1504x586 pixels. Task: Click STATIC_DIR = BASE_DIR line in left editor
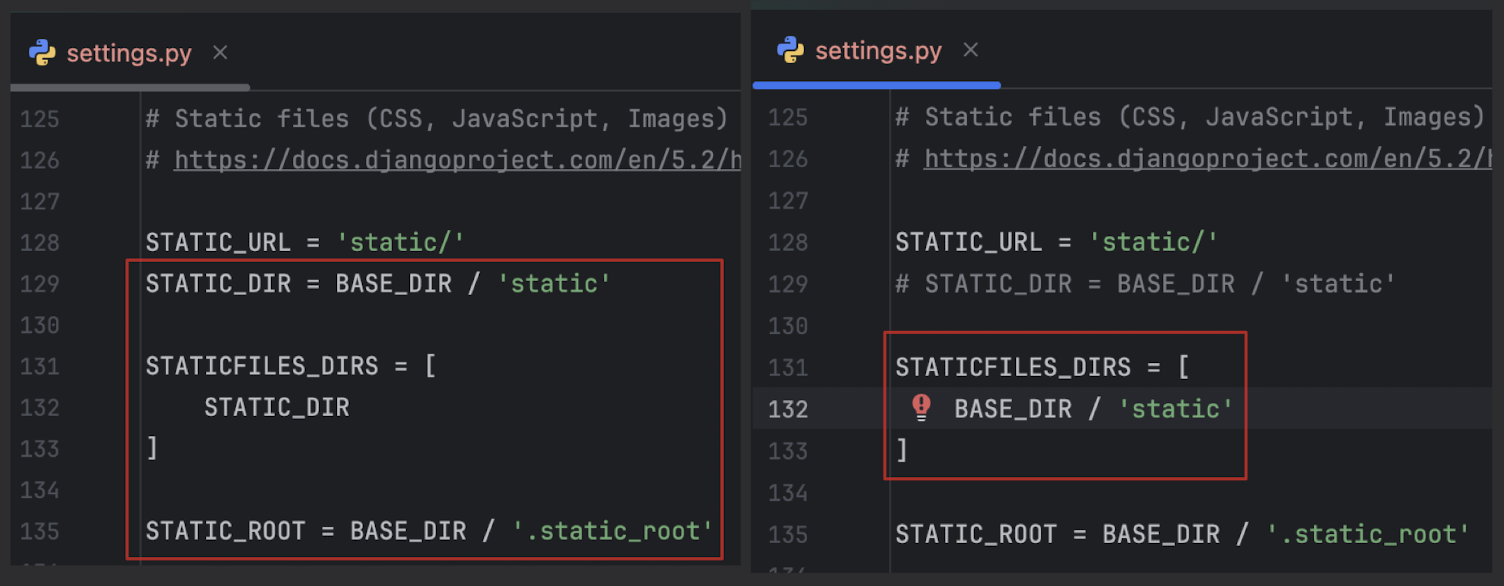378,284
